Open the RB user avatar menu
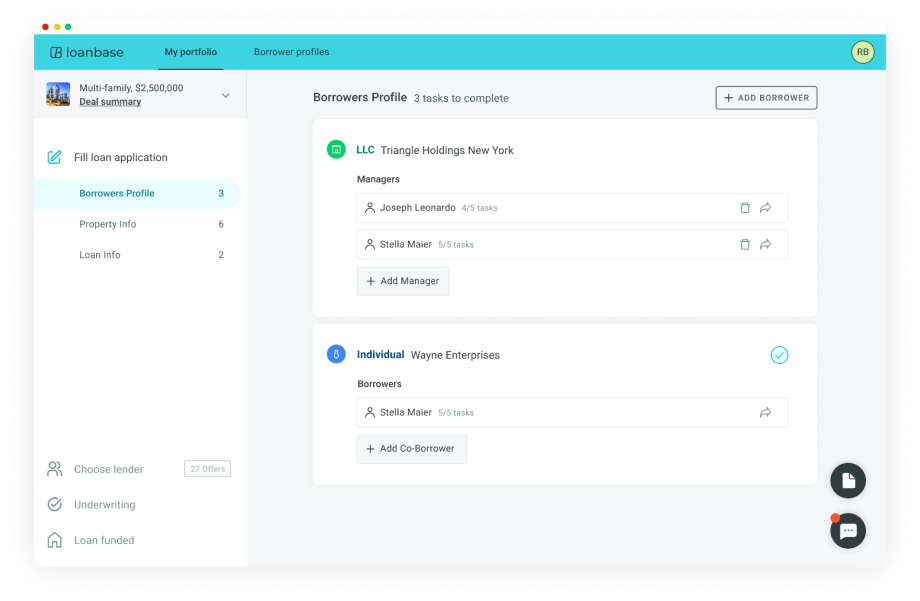The height and width of the screenshot is (601, 920). 862,52
